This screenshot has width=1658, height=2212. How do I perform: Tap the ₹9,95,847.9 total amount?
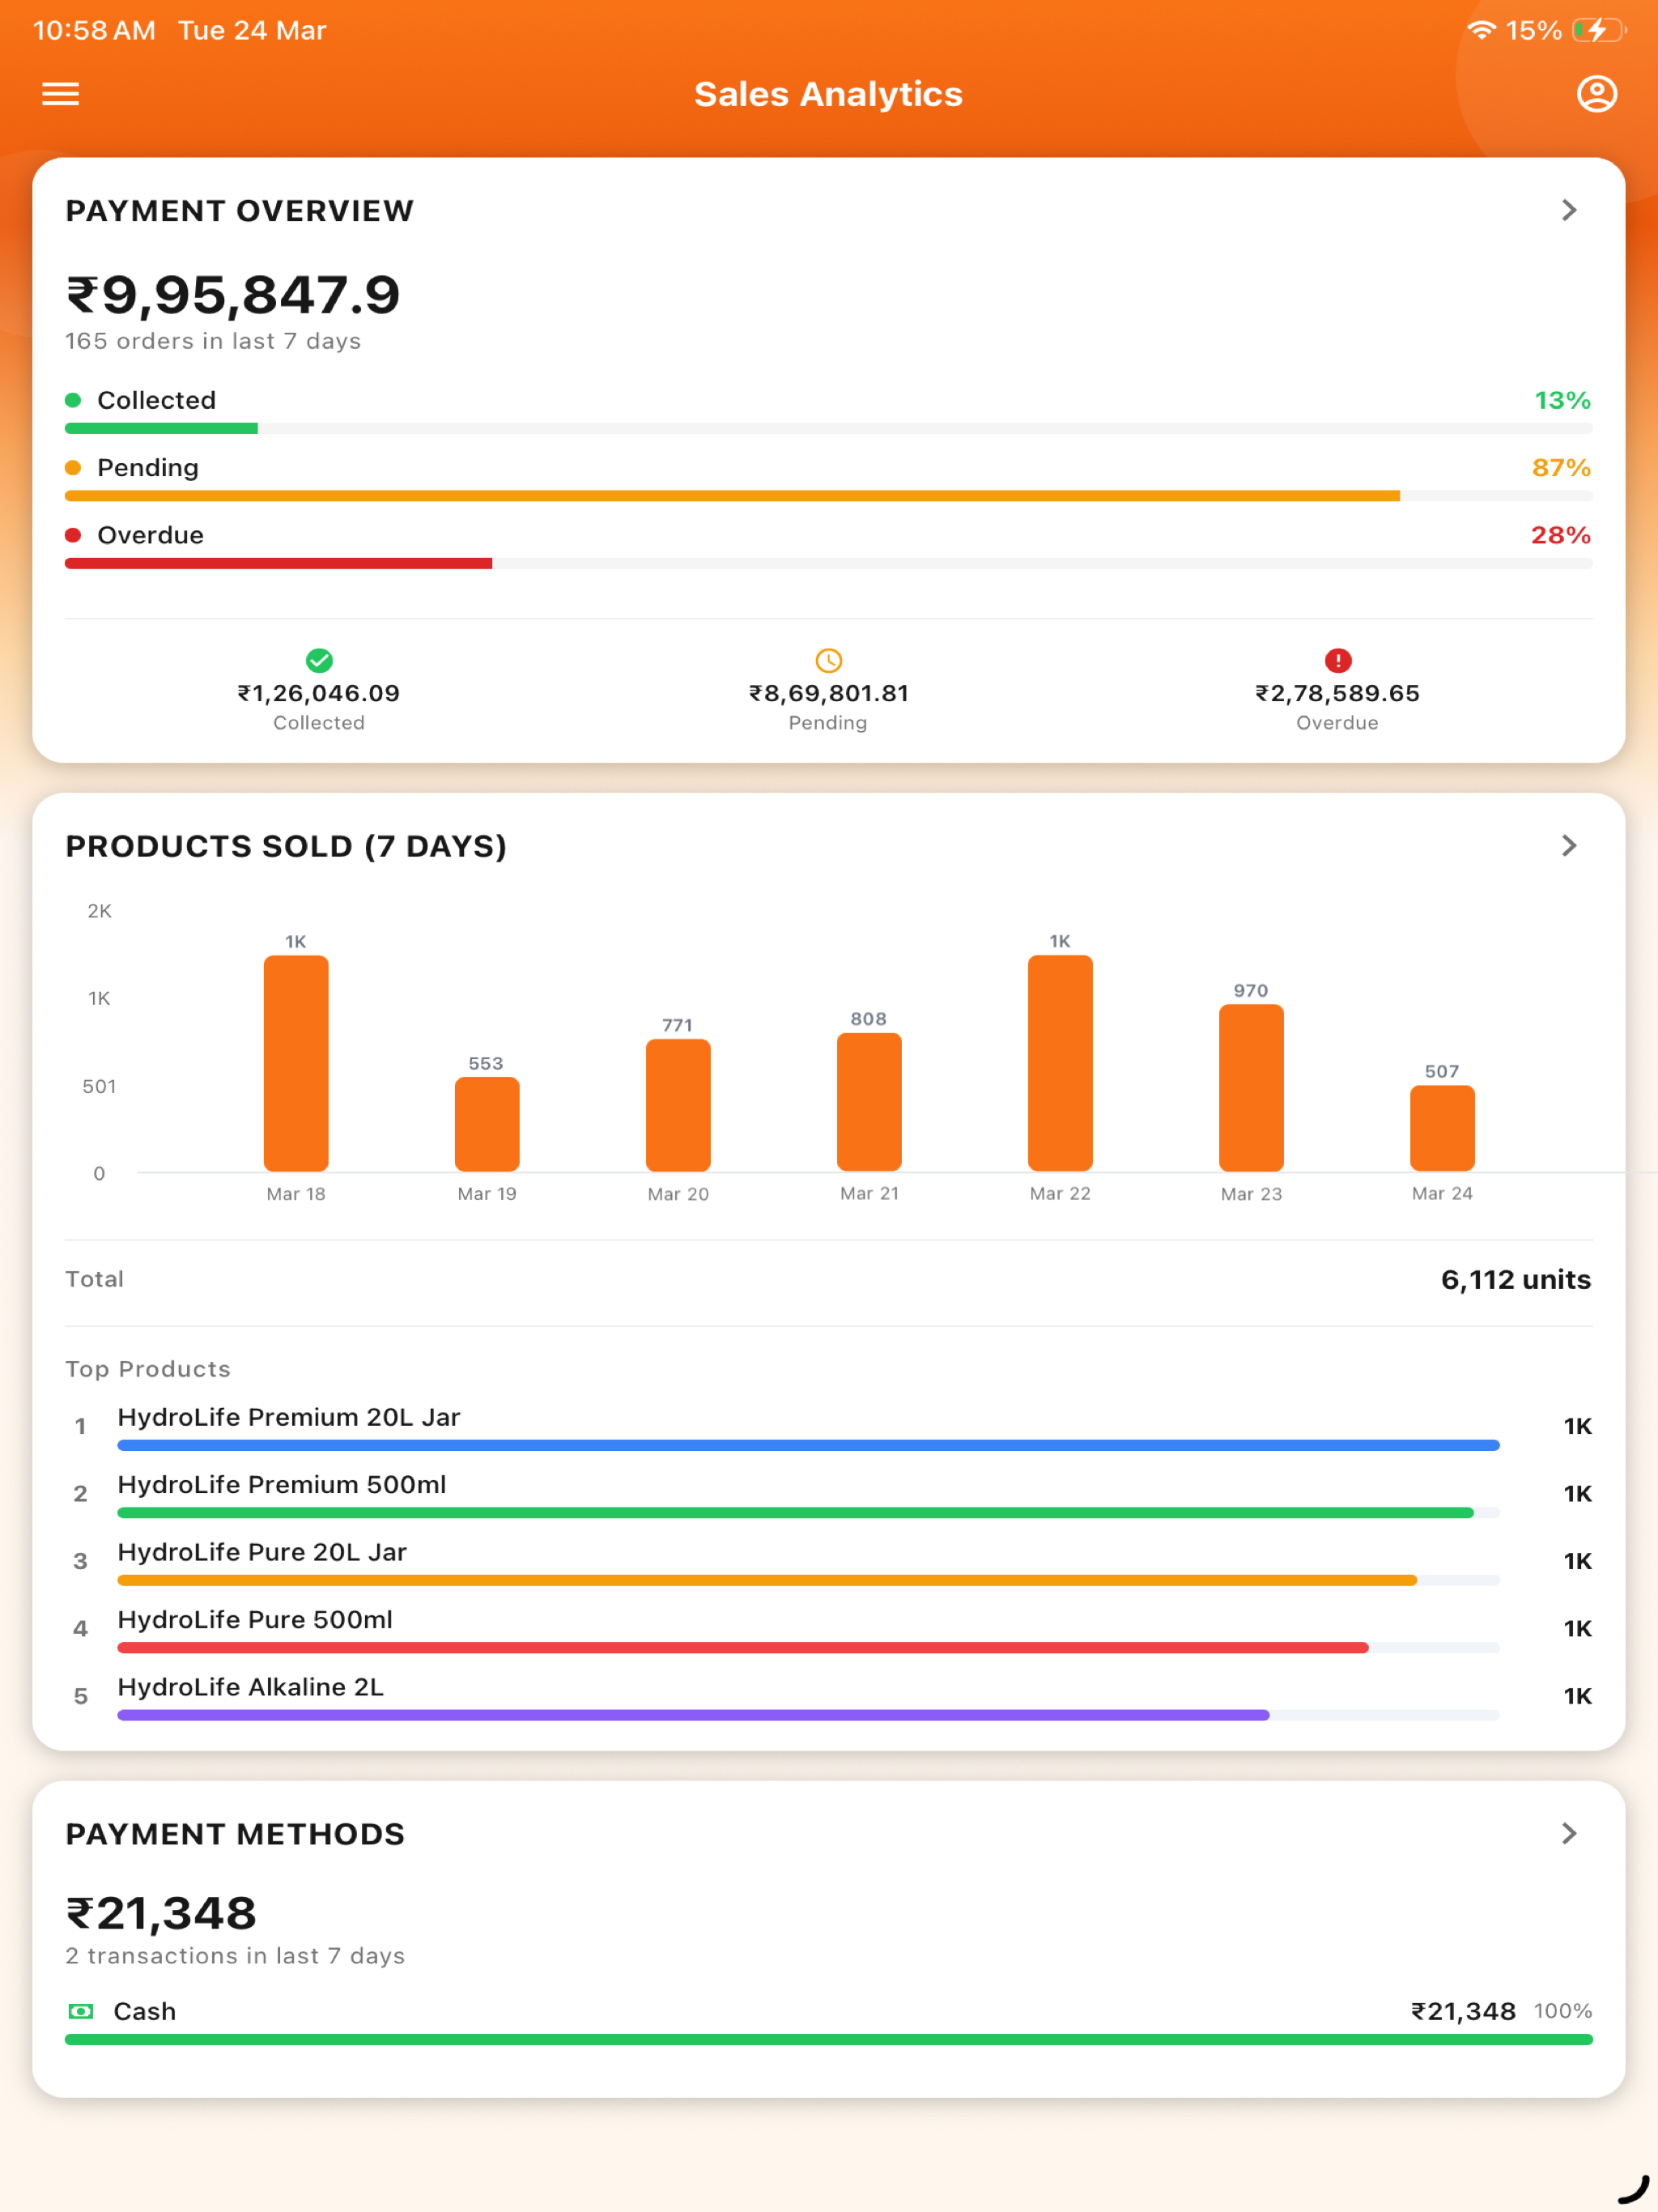(233, 295)
